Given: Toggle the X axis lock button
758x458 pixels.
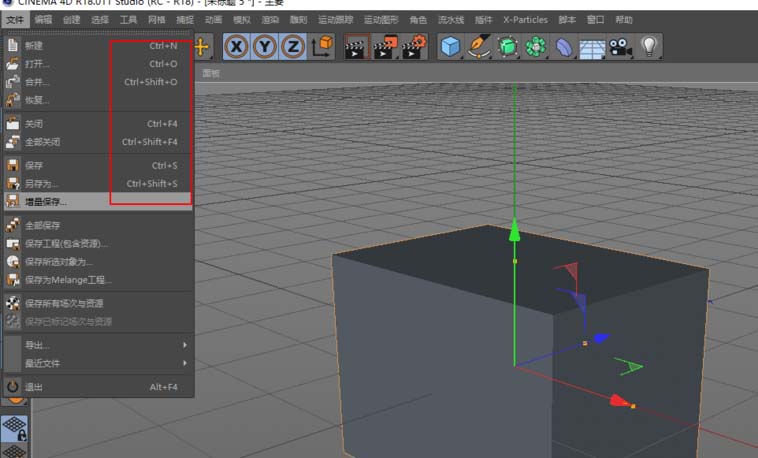Looking at the screenshot, I should coord(237,46).
